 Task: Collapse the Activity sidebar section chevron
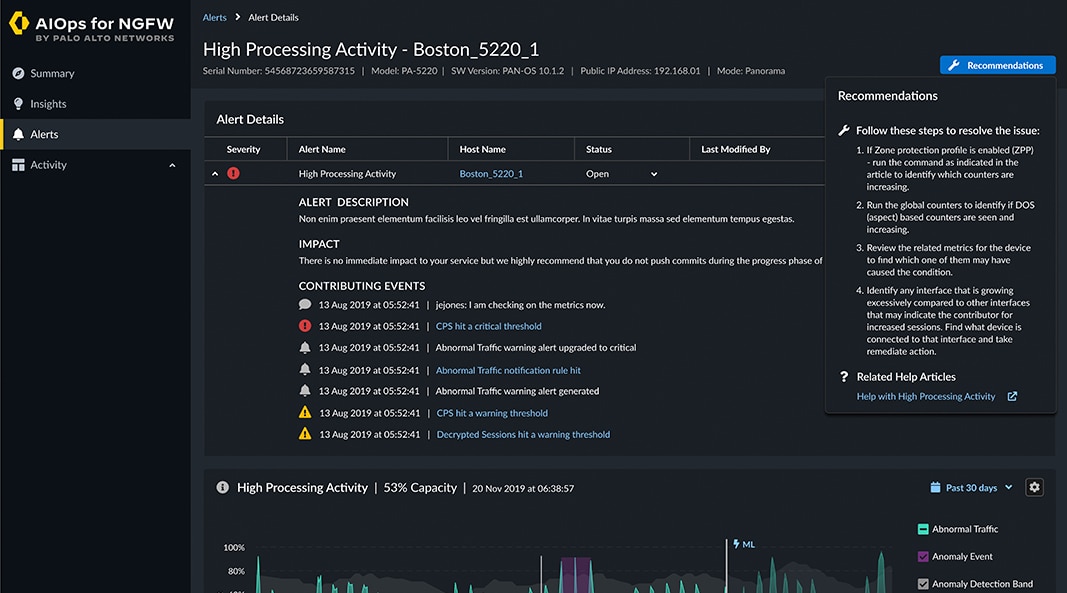pos(172,165)
